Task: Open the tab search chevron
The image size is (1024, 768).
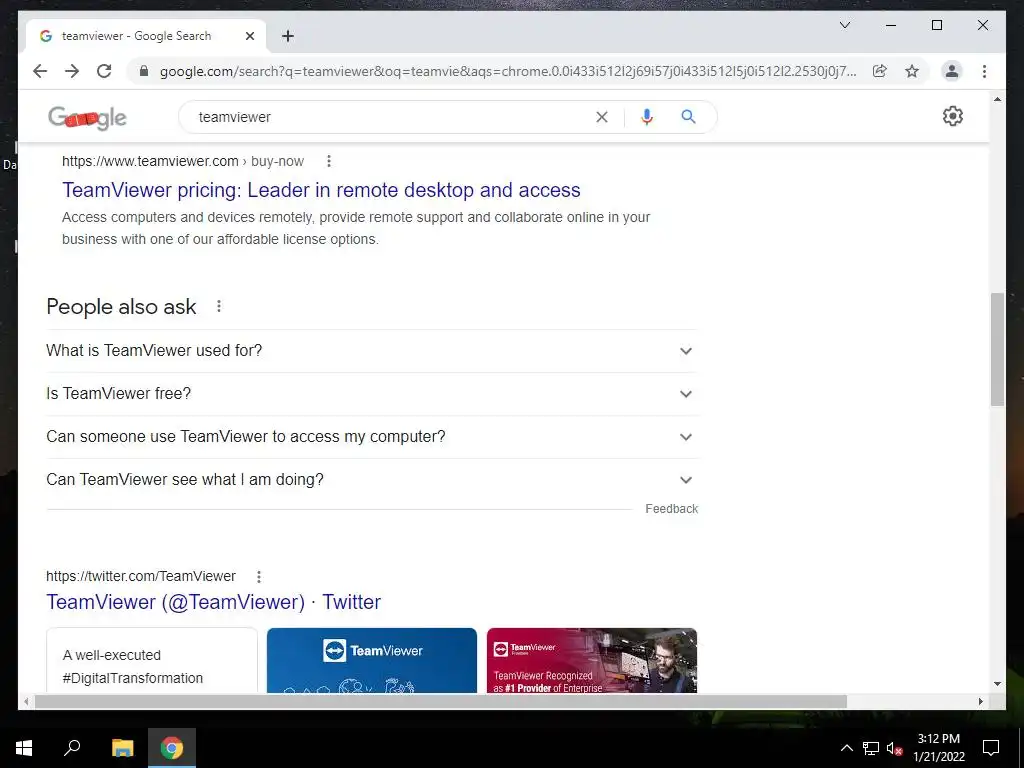Action: [x=844, y=25]
